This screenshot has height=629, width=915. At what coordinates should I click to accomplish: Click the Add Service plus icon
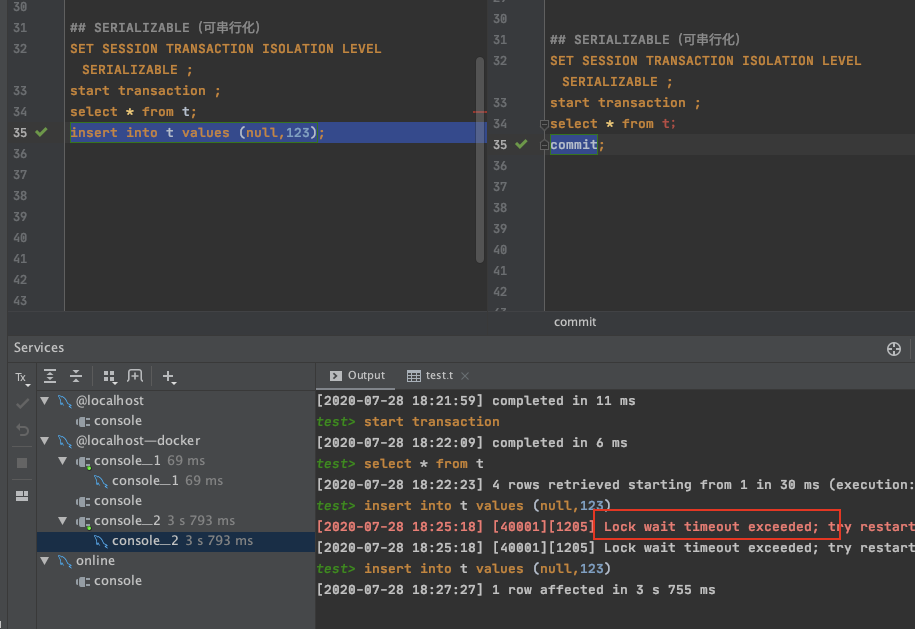(x=169, y=377)
